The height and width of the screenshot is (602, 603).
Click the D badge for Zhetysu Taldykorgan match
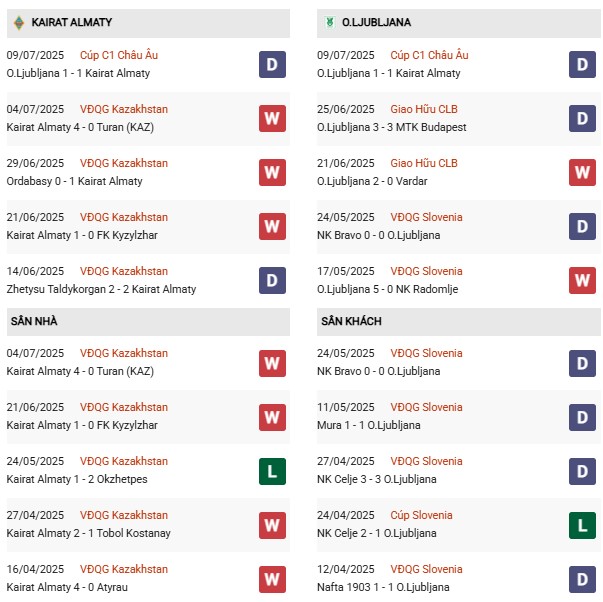(x=272, y=280)
